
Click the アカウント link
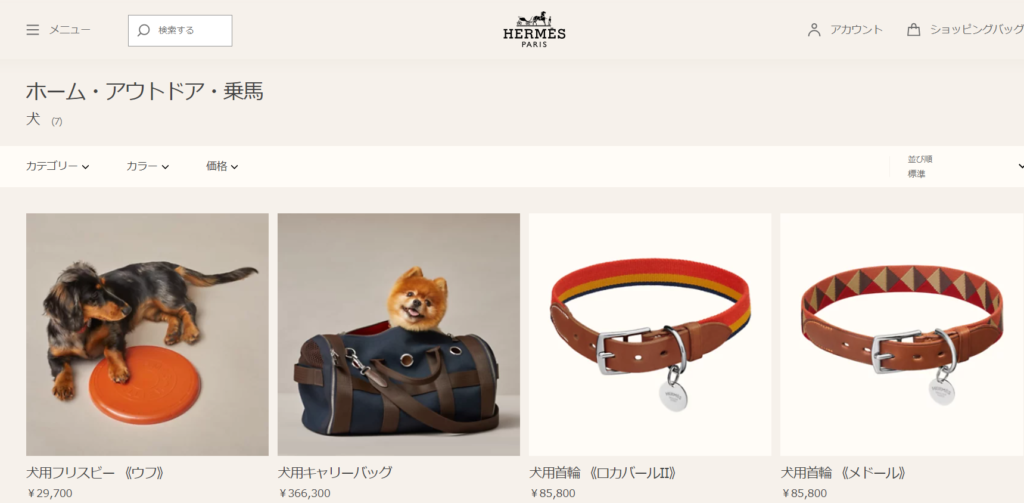coord(856,30)
